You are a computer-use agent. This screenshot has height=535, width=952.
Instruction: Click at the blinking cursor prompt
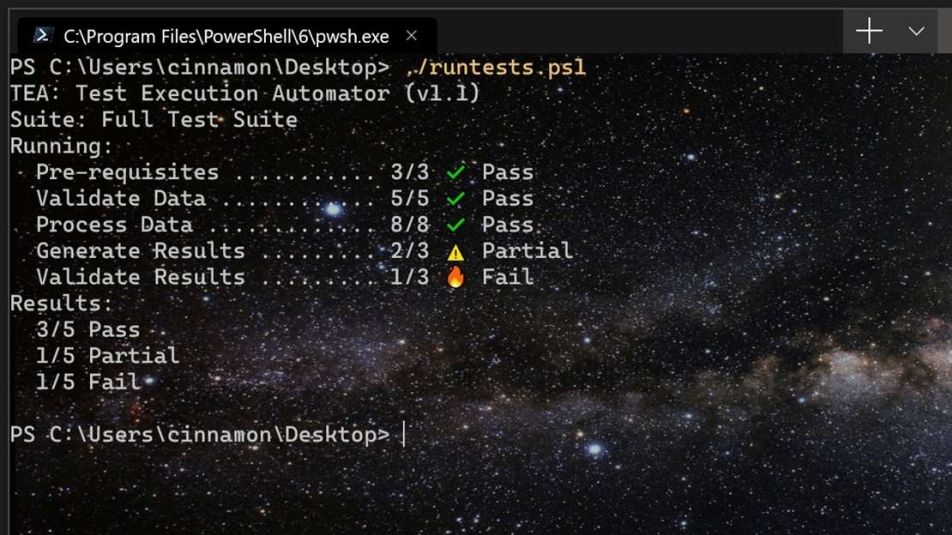(404, 435)
